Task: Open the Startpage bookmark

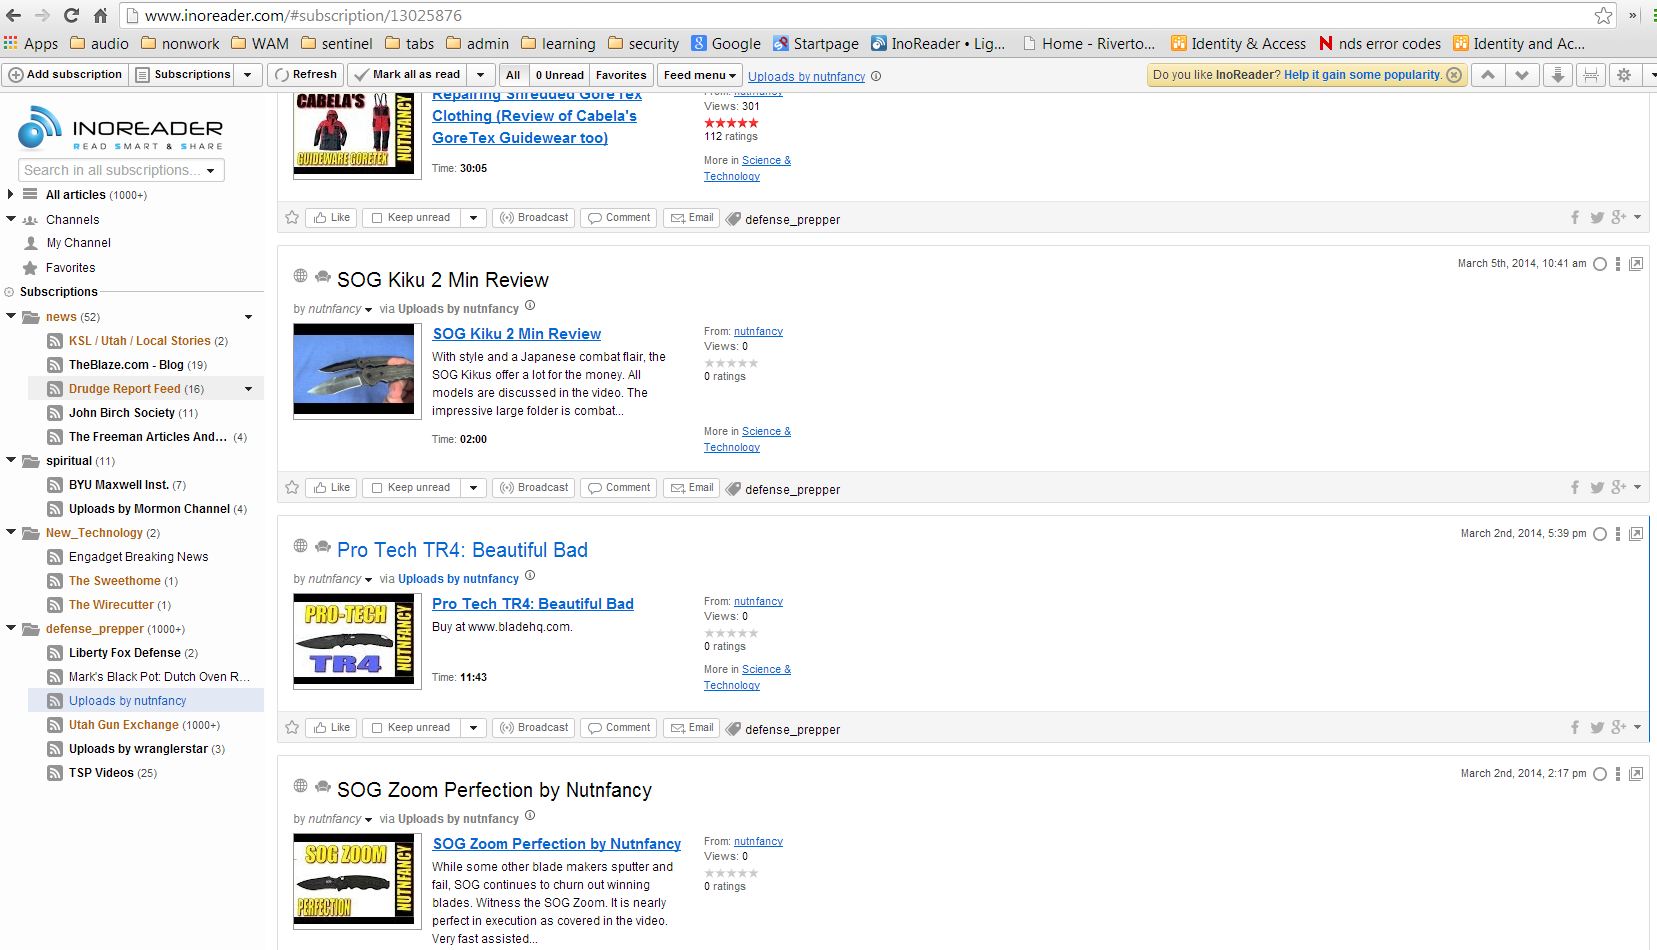Action: [x=815, y=44]
